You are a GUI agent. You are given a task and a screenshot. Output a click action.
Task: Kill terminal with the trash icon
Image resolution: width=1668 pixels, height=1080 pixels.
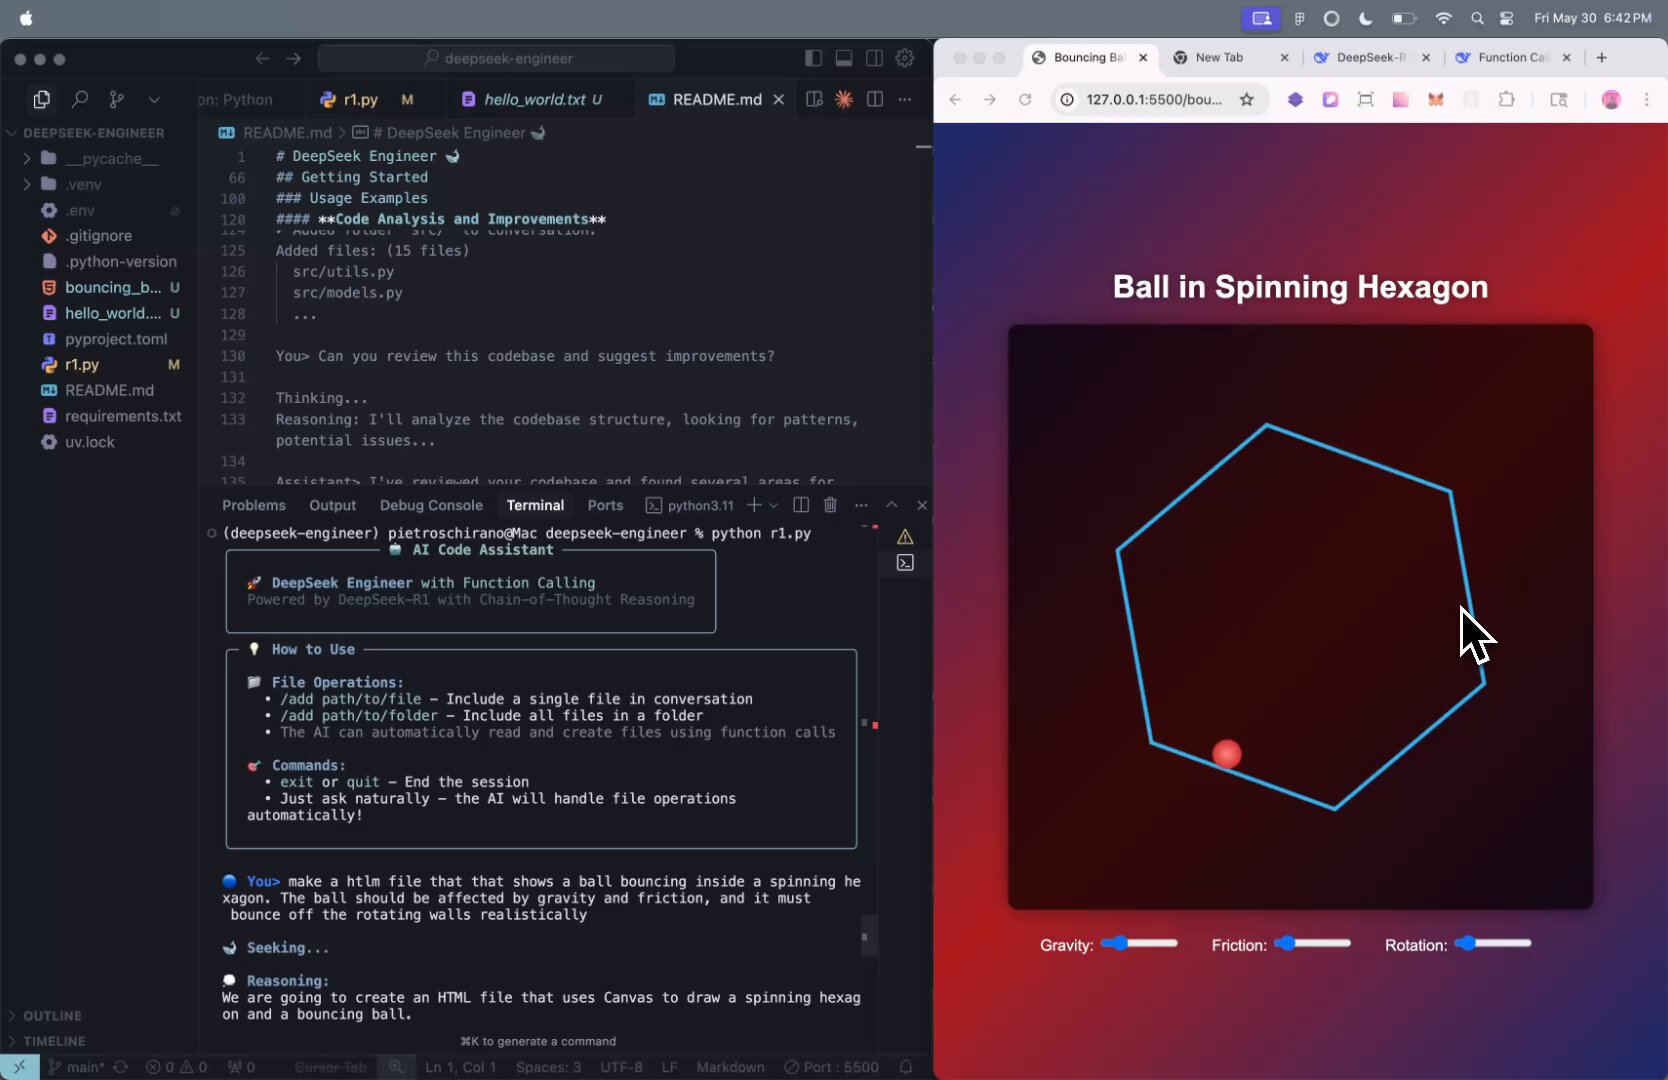coord(830,505)
